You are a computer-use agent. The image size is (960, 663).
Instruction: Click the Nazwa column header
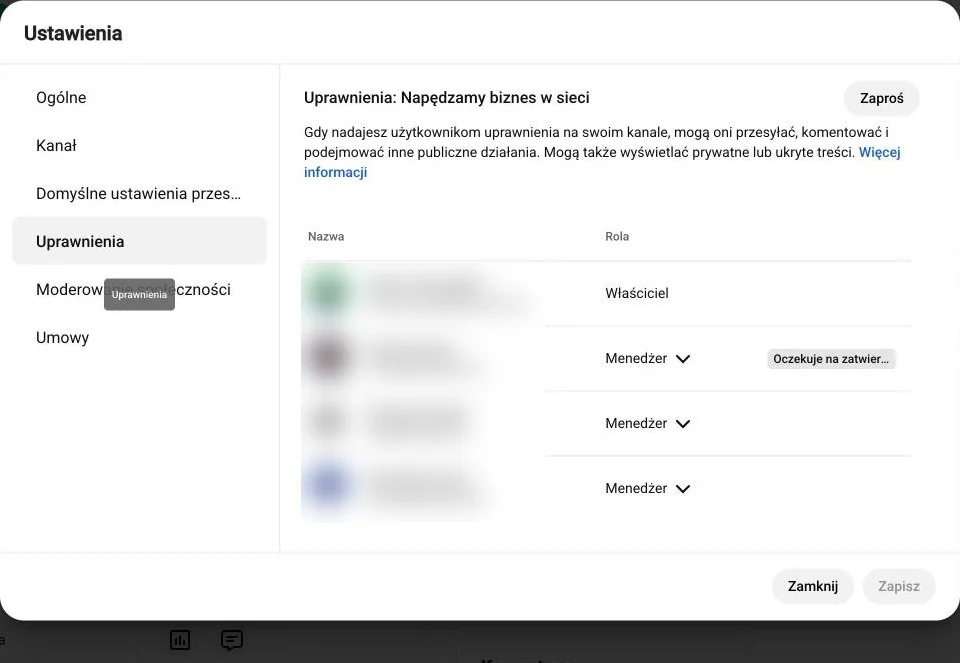(x=326, y=236)
